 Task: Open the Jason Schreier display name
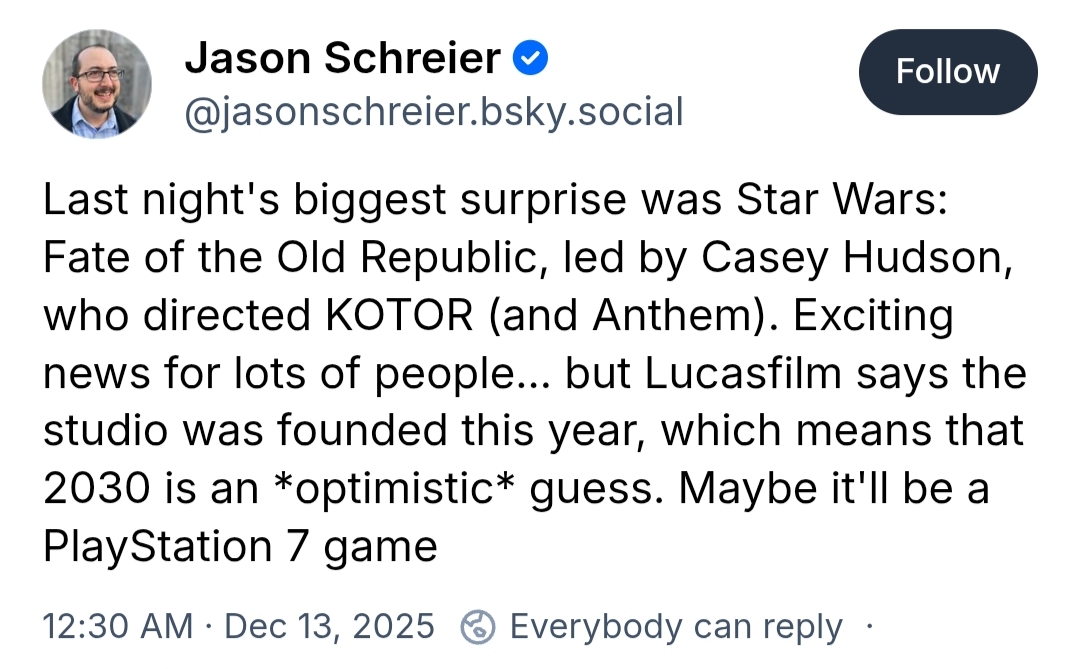coord(342,60)
